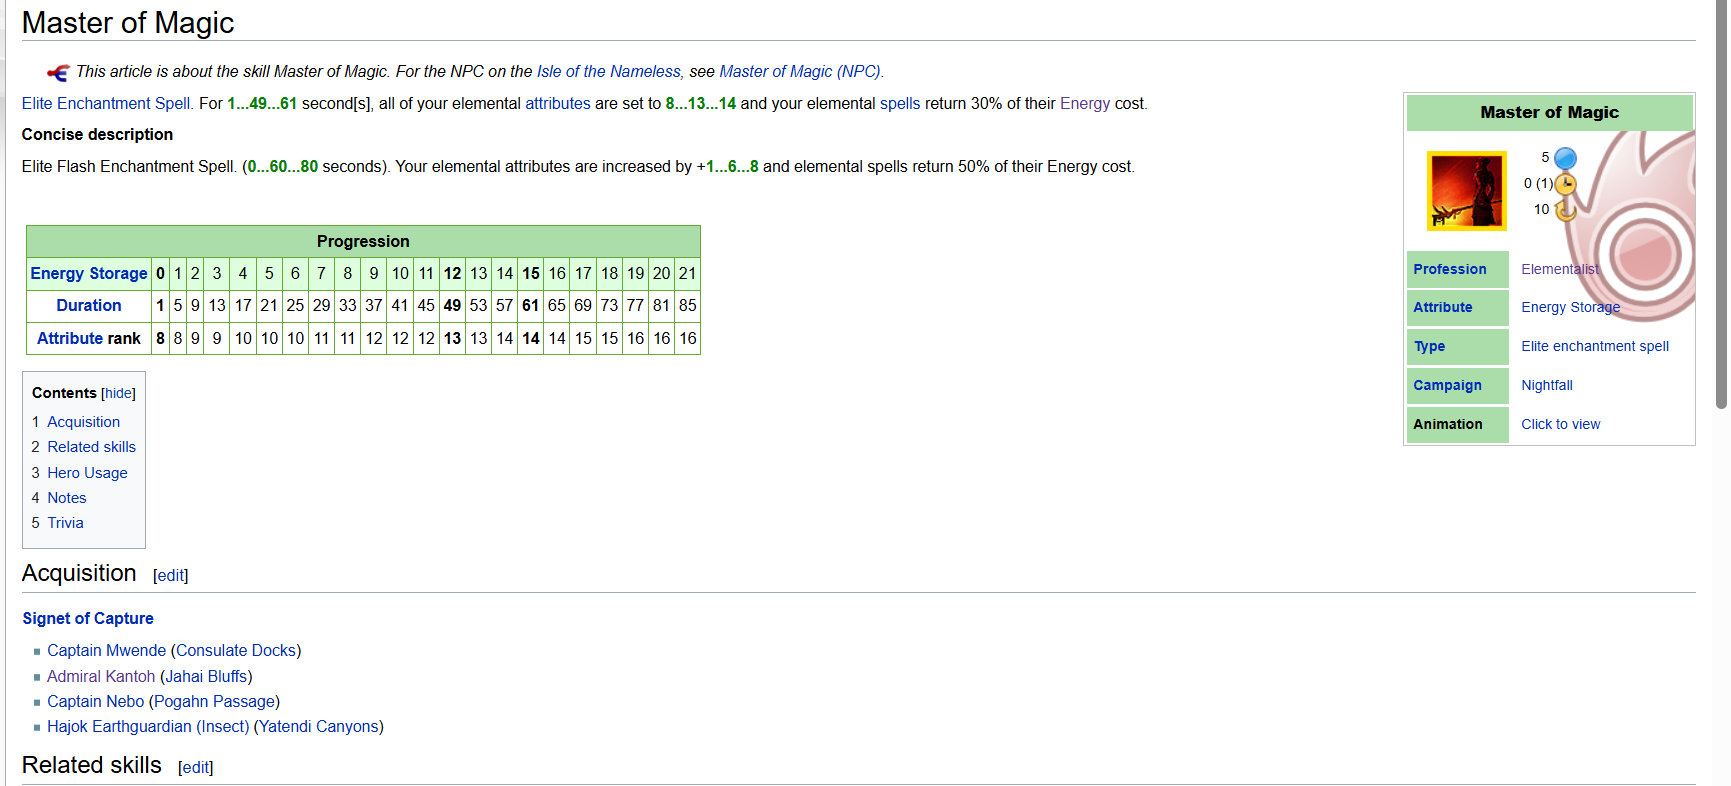Image resolution: width=1731 pixels, height=786 pixels.
Task: Jump to Acquisition section from contents
Action: pyautogui.click(x=83, y=423)
